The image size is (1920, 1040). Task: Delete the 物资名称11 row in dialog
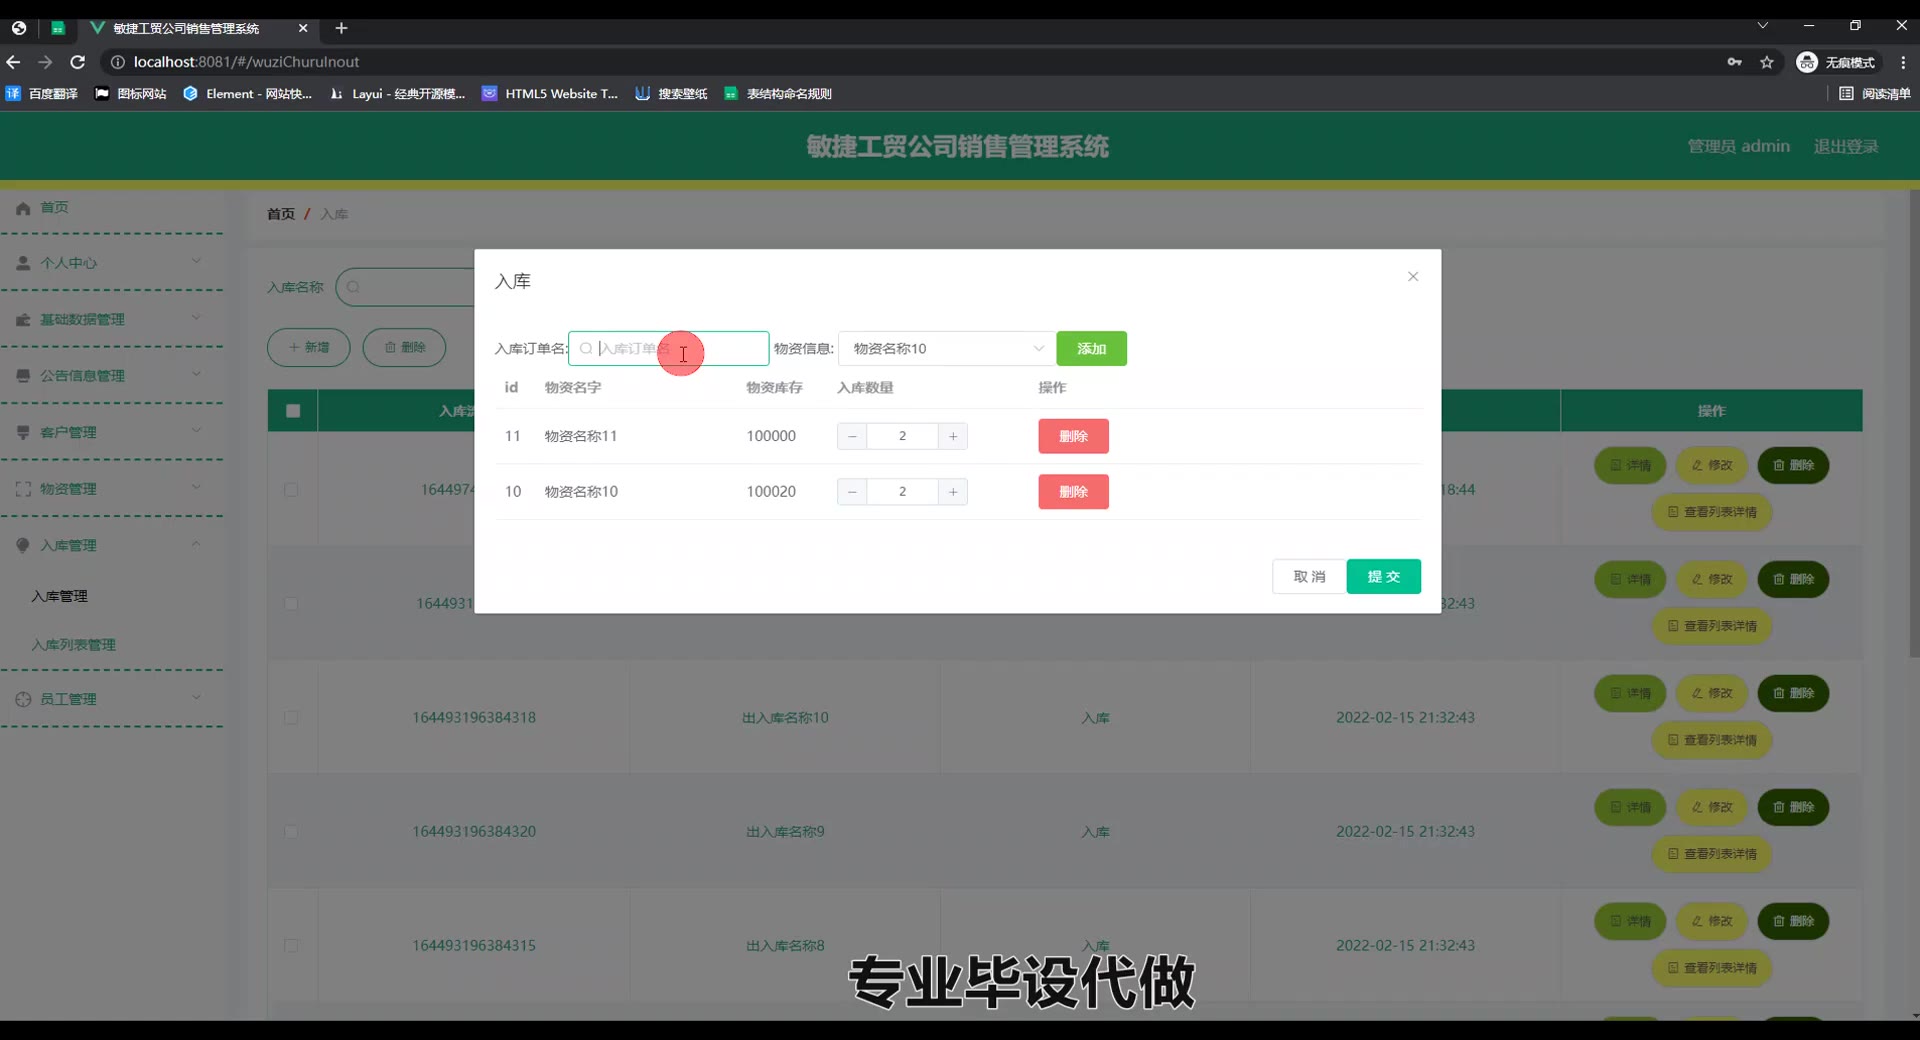pos(1073,436)
